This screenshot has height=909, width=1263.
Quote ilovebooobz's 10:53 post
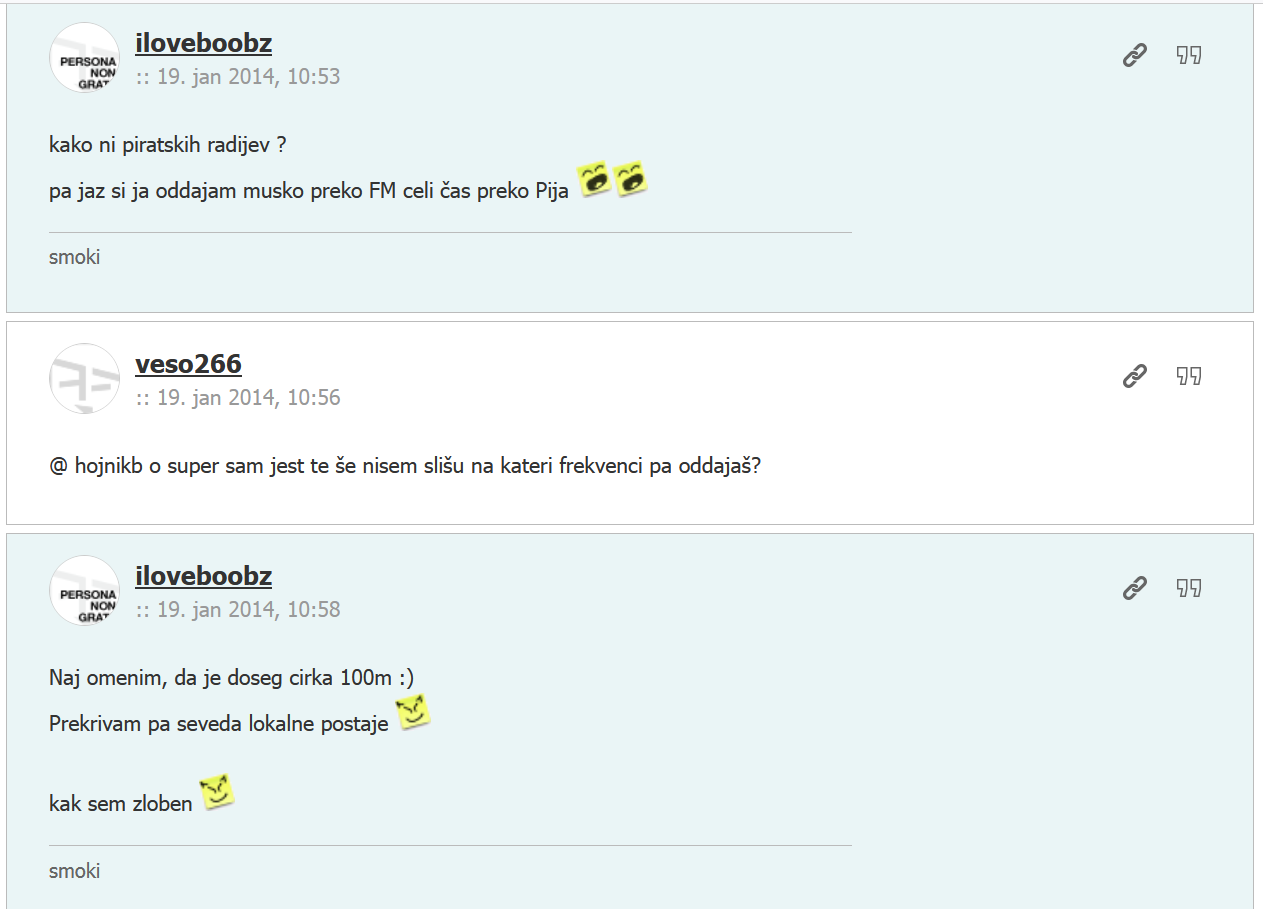(x=1188, y=55)
